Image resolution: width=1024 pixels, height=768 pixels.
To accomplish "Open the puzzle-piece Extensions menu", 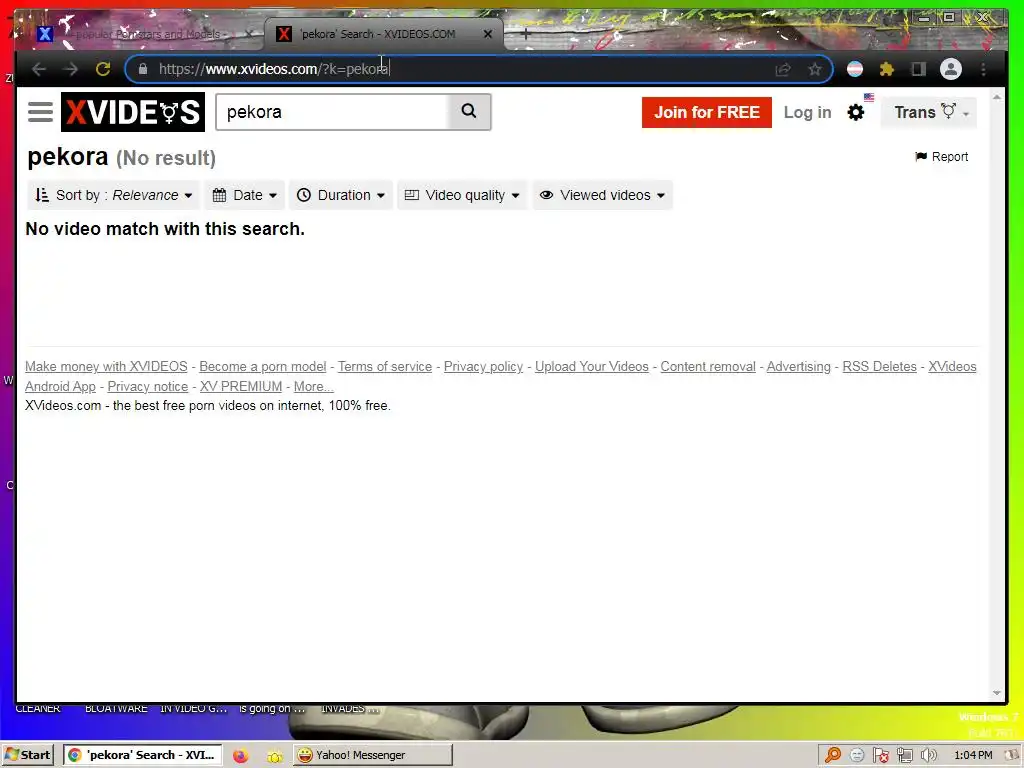I will 886,69.
